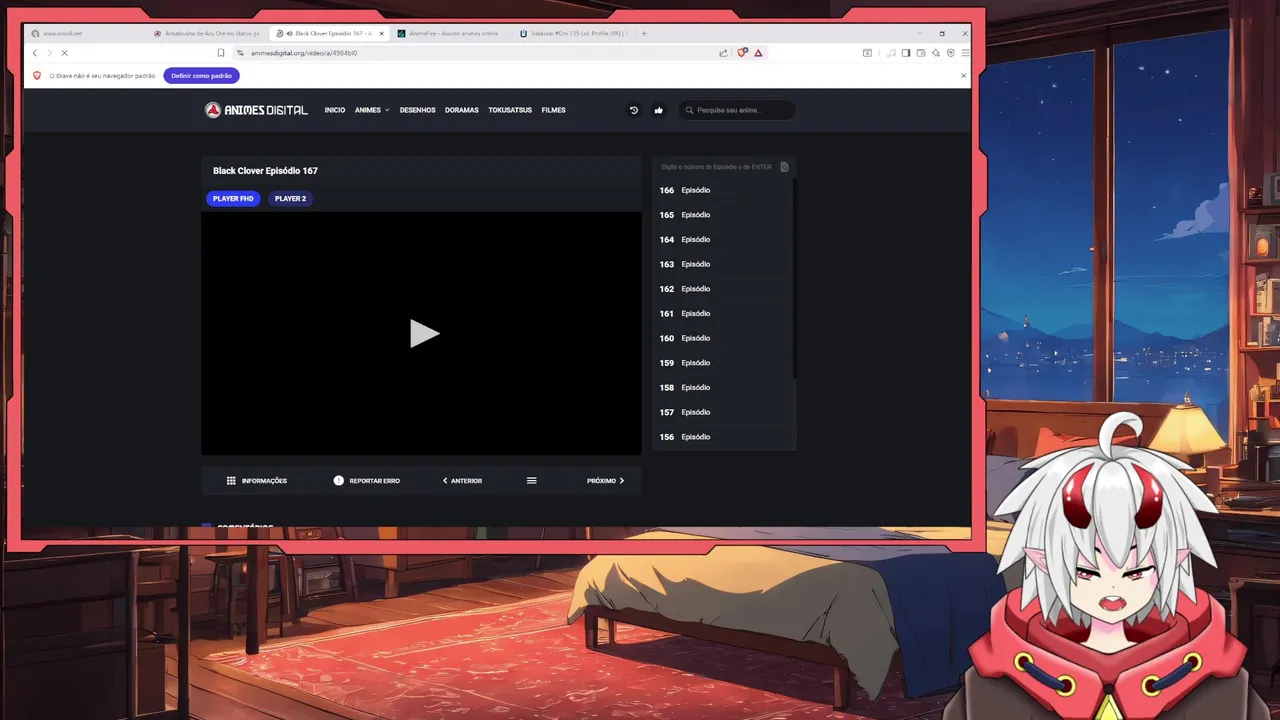
Task: Stop page loading with X button
Action: (x=64, y=53)
